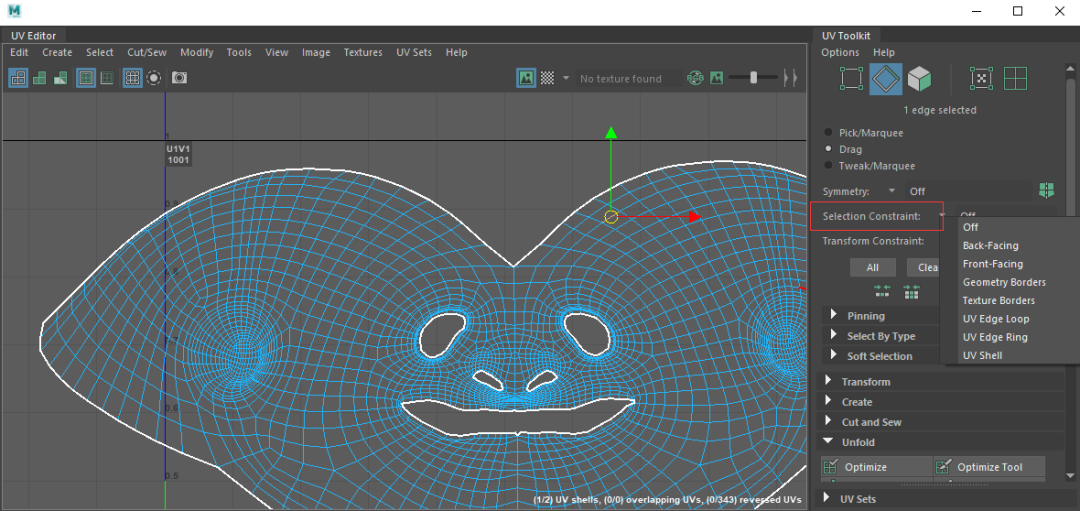Click the shrink selection icon below All

(x=882, y=292)
